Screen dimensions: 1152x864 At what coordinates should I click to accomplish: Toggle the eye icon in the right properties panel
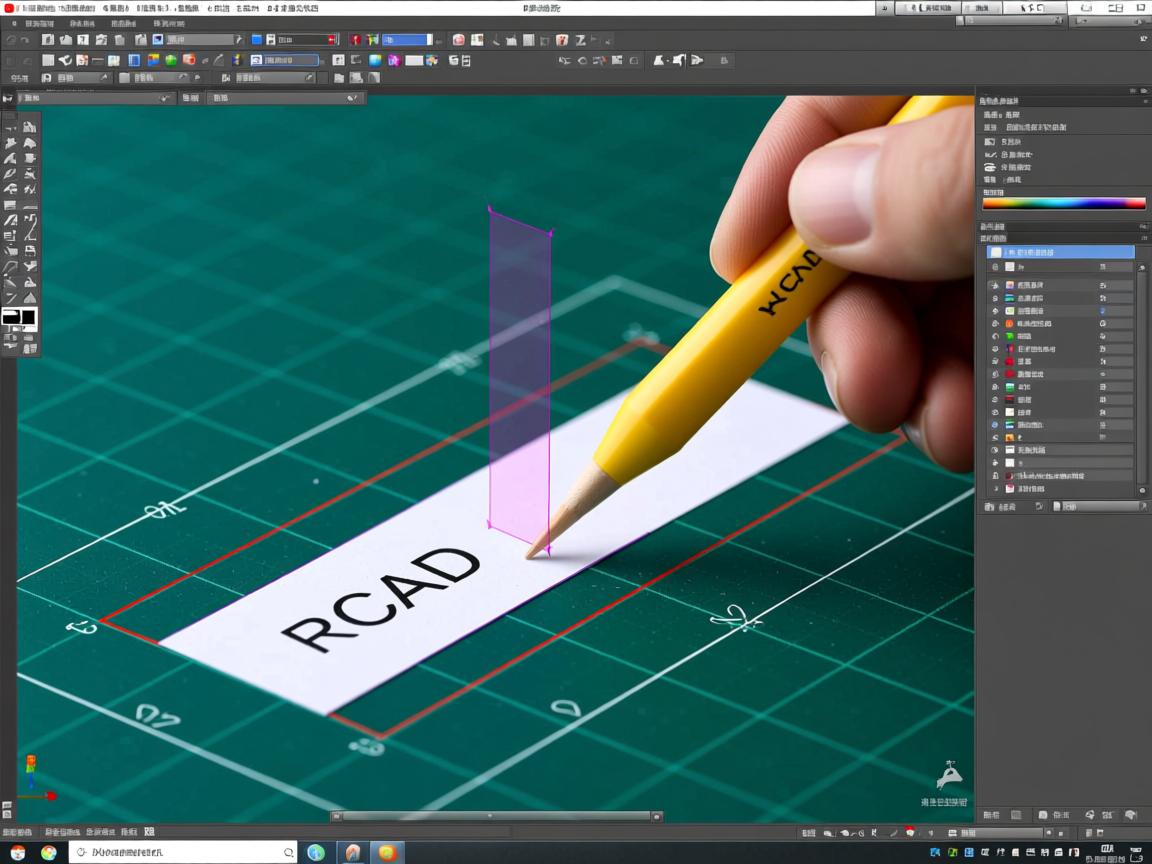click(x=990, y=167)
